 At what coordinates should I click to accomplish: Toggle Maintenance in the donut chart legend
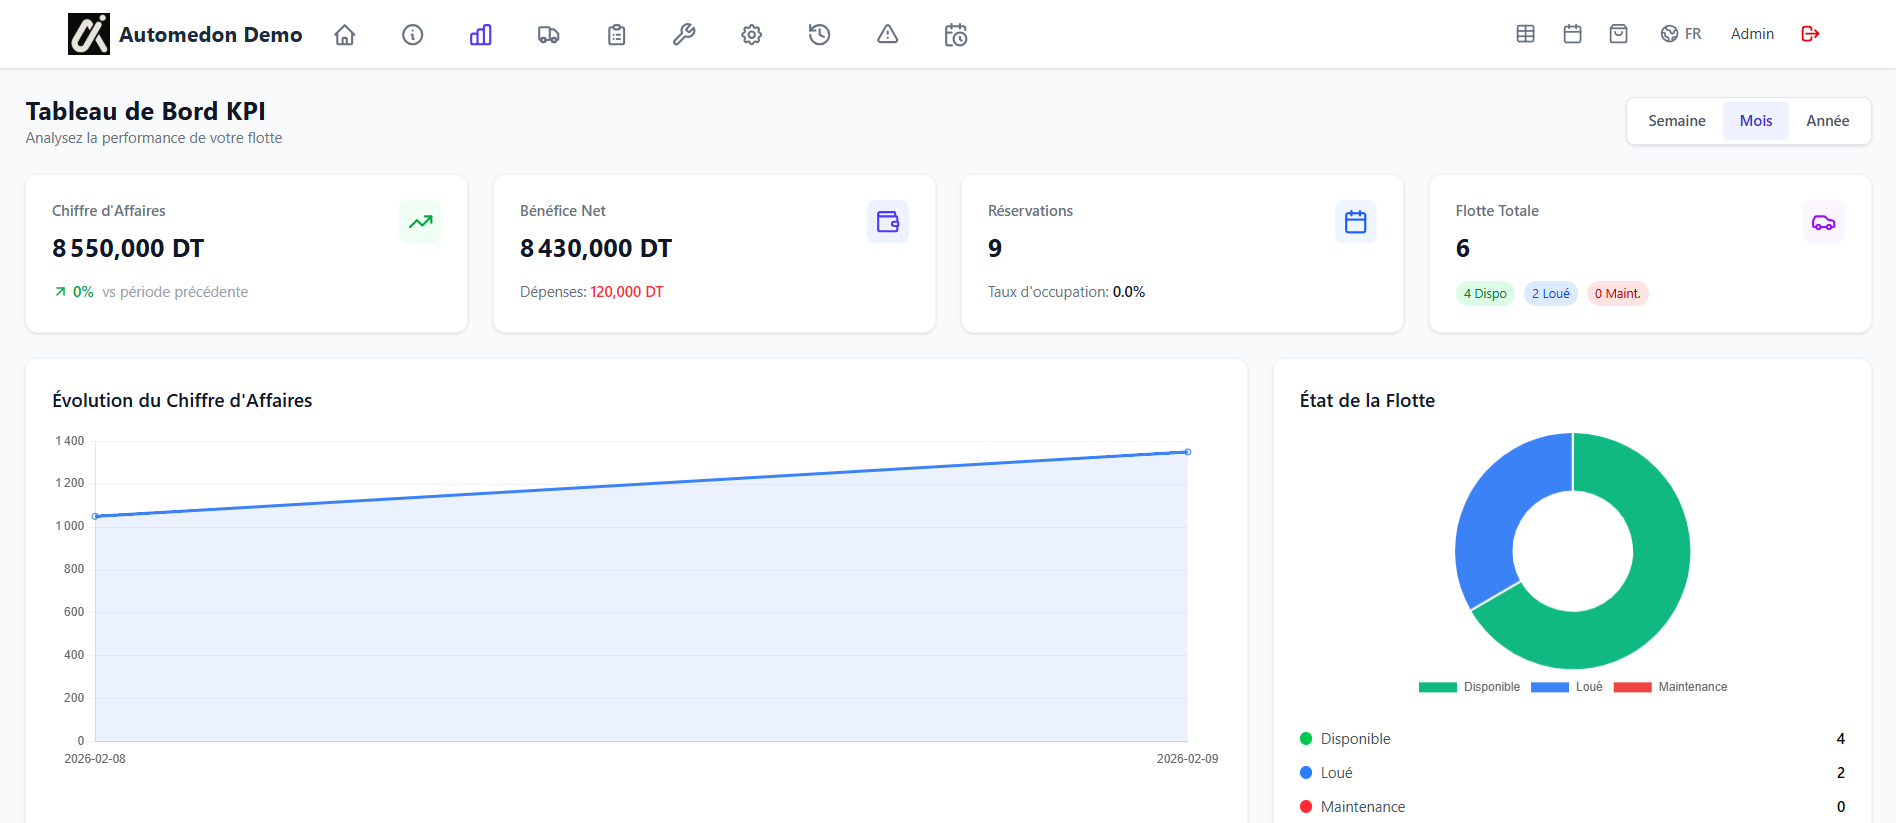click(1670, 687)
